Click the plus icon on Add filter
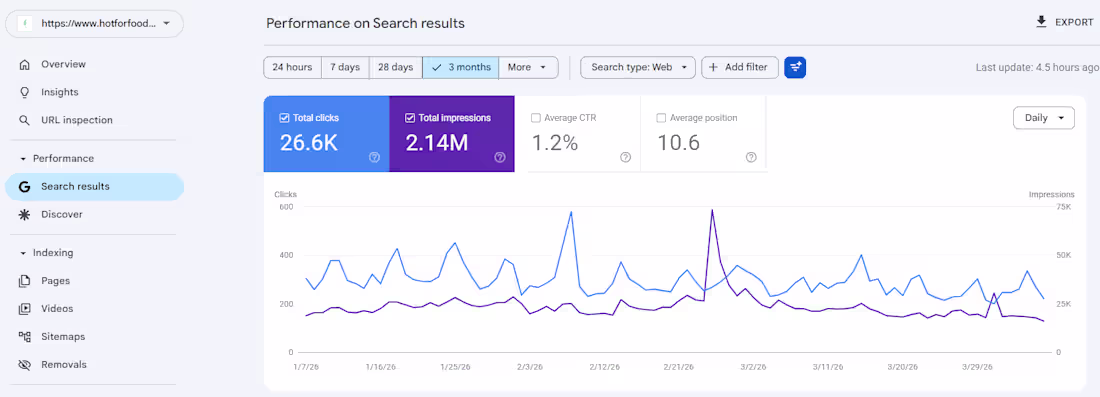1100x397 pixels. click(713, 67)
